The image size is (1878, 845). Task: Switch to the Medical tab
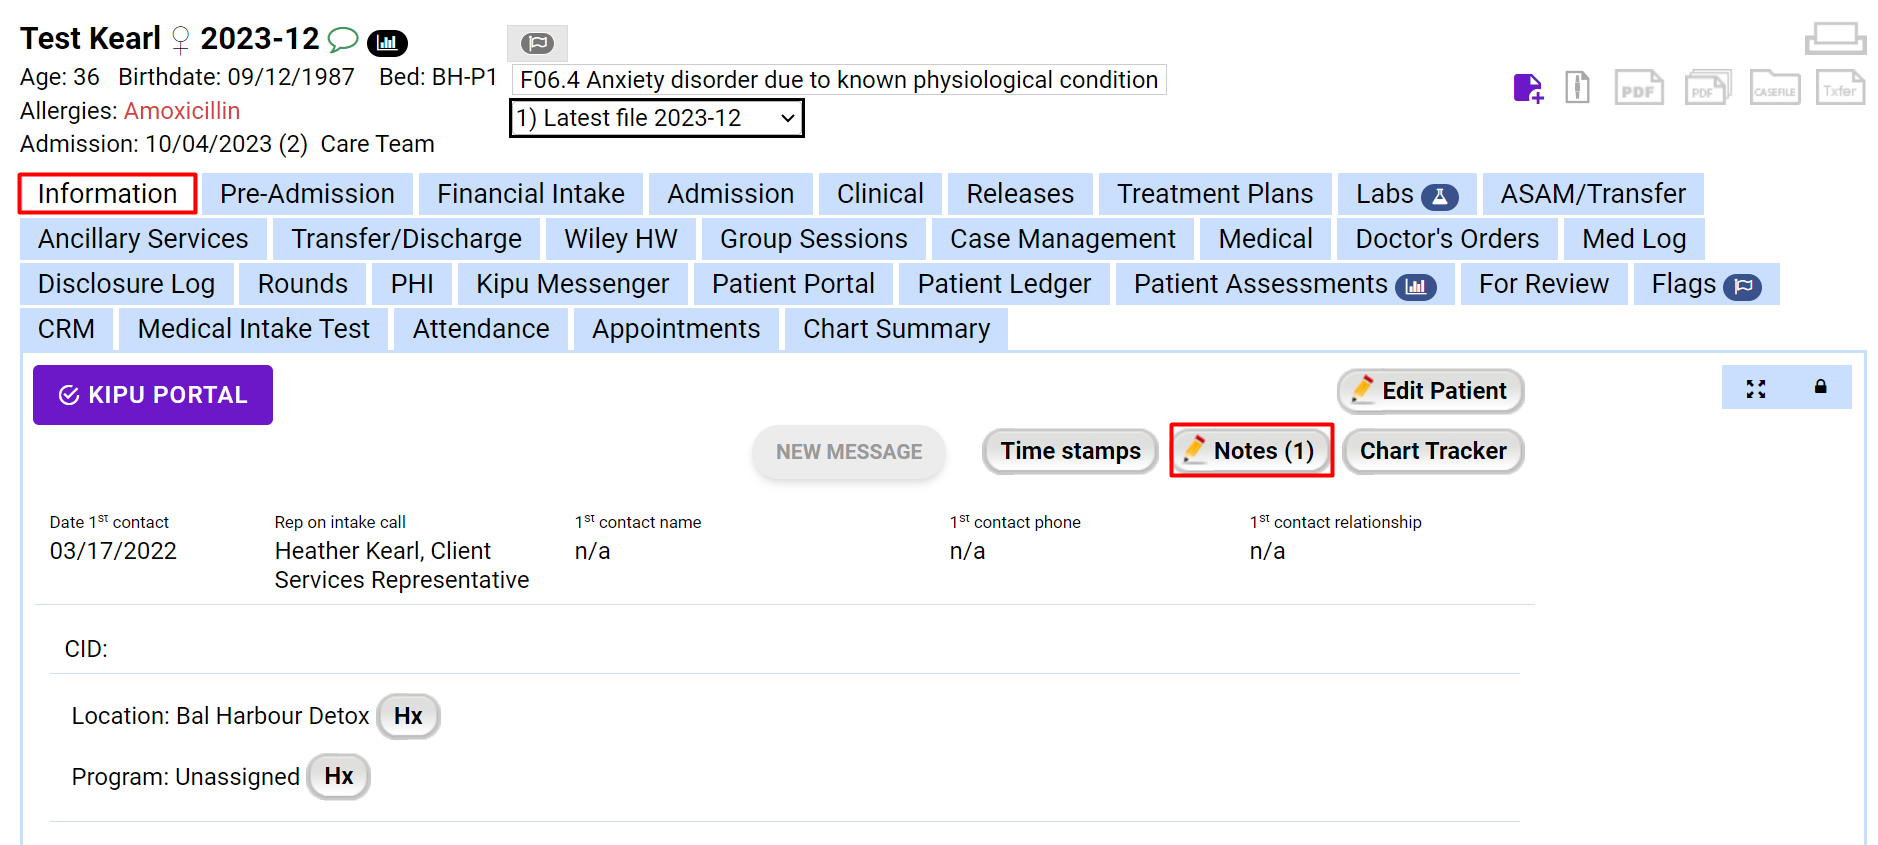pyautogui.click(x=1264, y=239)
